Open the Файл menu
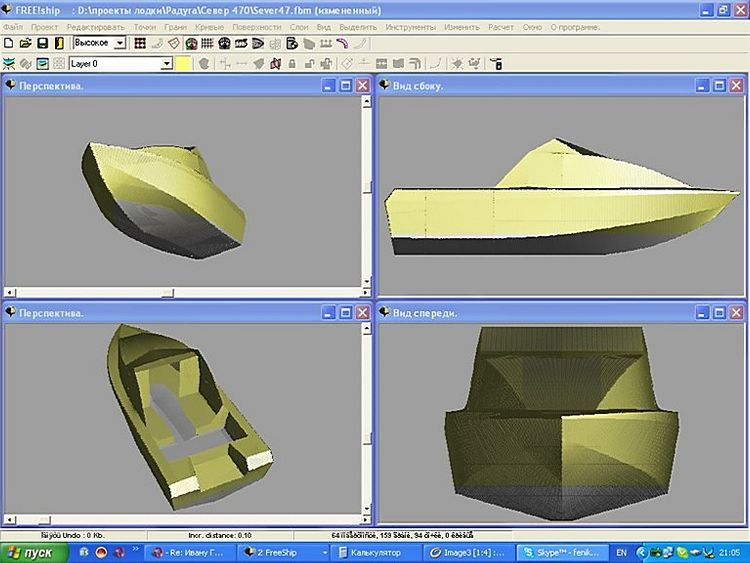 click(12, 27)
